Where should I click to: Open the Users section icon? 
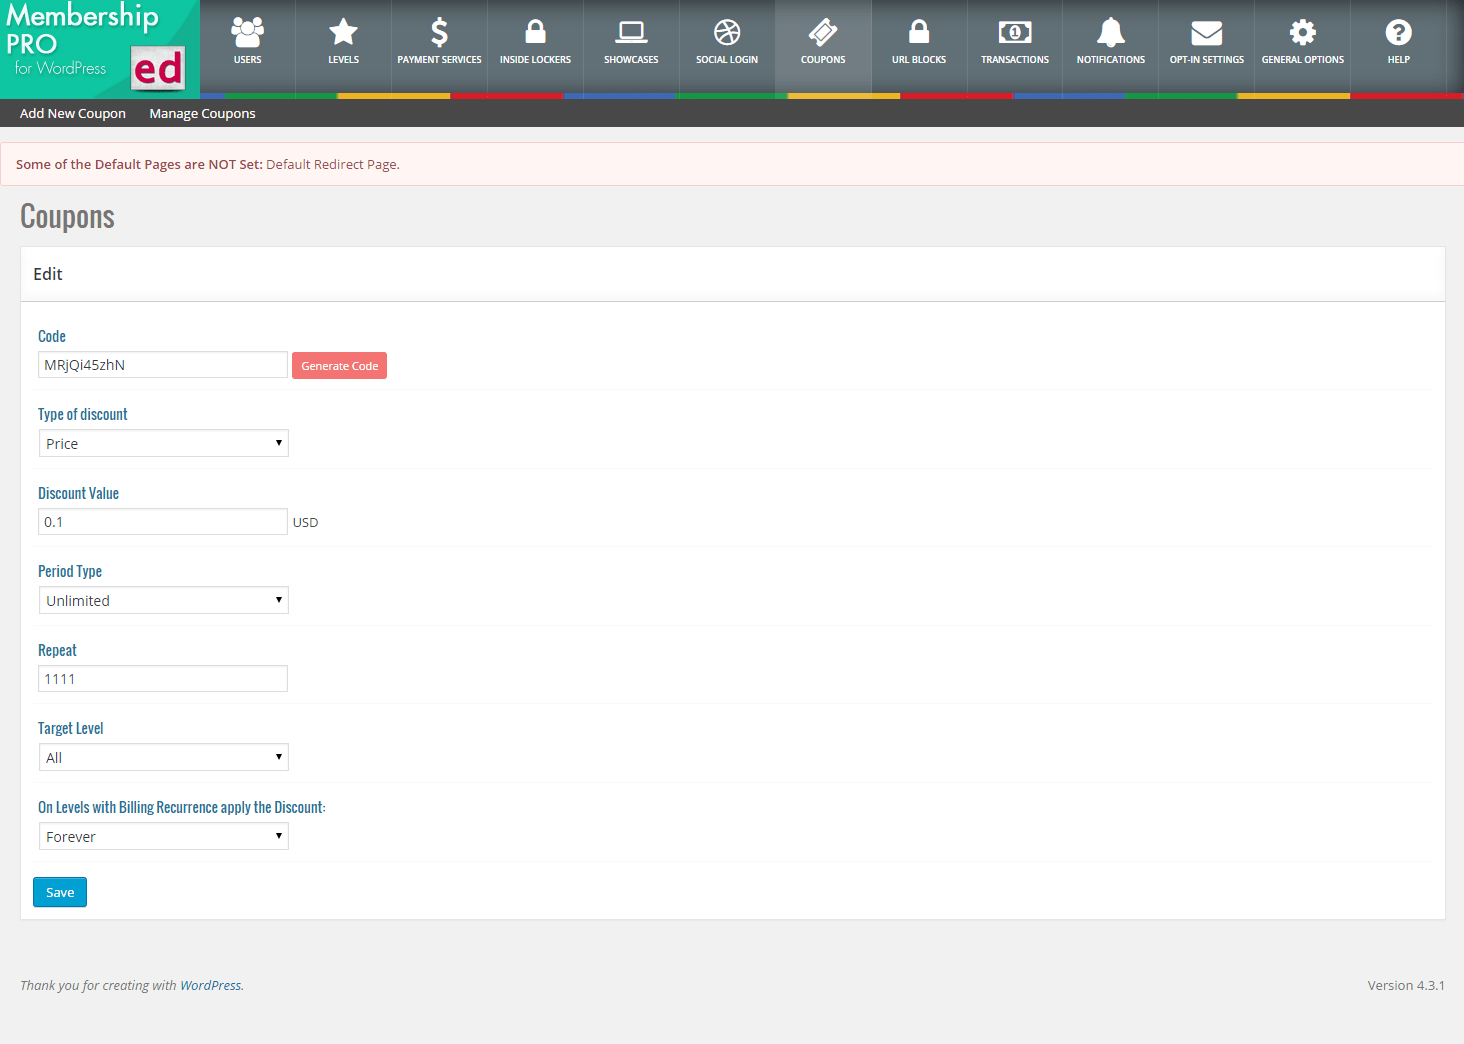(x=247, y=34)
